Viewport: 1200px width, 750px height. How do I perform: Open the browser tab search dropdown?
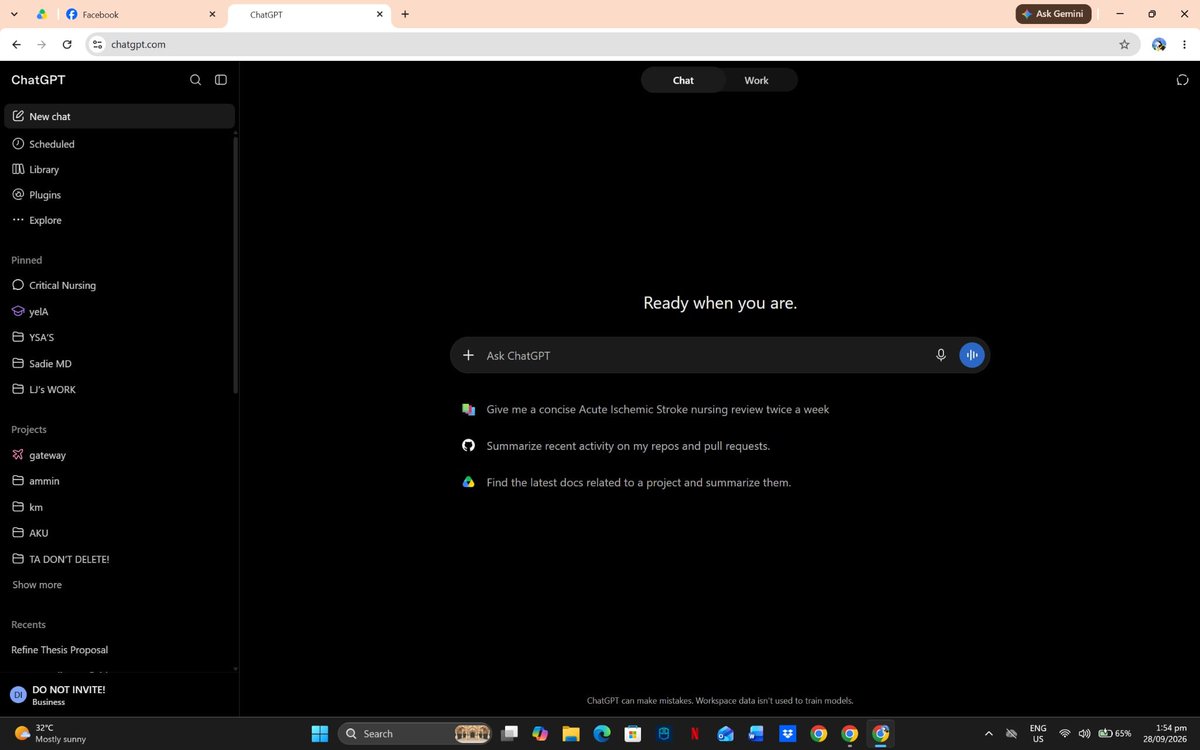14,14
